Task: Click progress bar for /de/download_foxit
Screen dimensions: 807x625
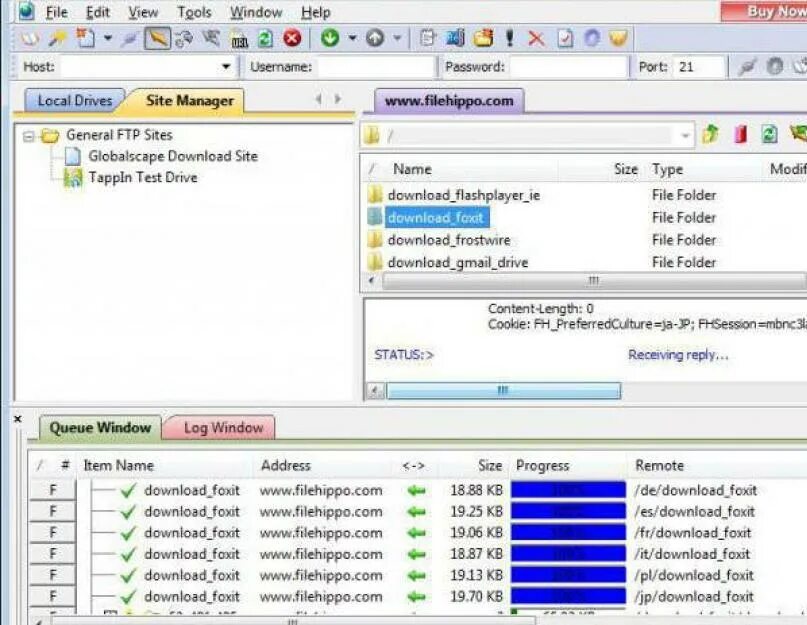Action: coord(568,490)
